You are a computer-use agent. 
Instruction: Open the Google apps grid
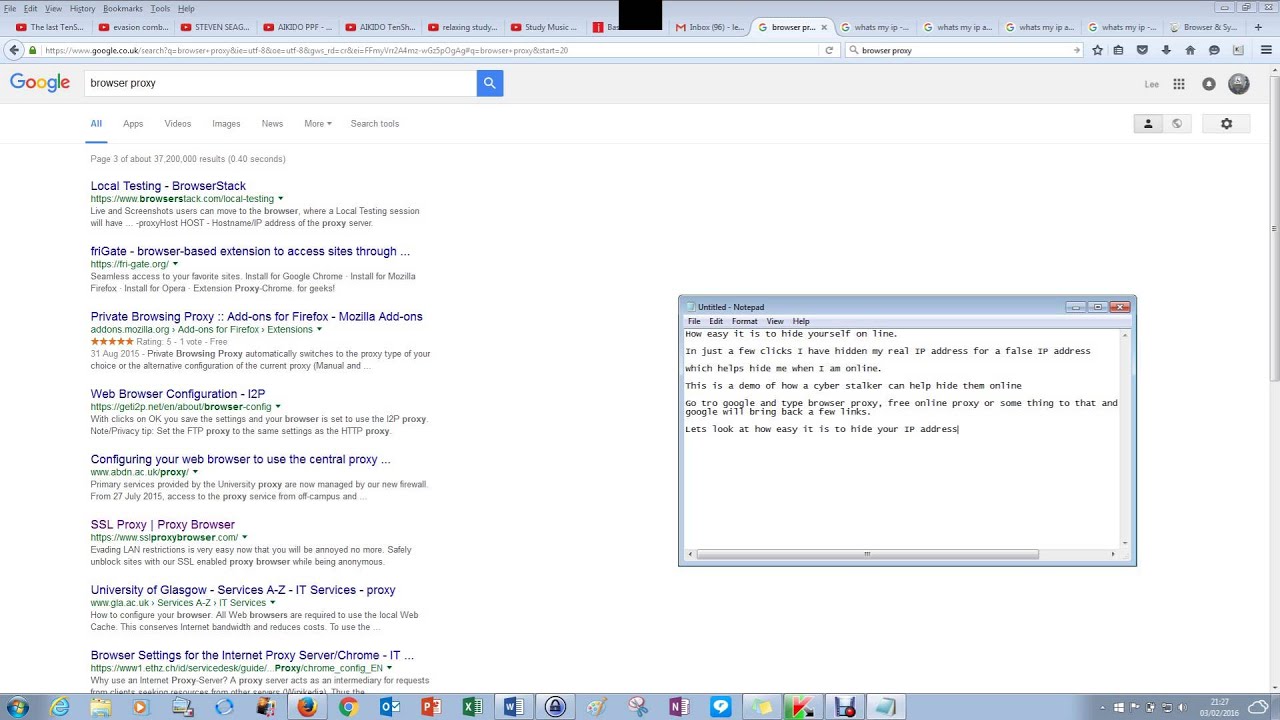pos(1179,84)
